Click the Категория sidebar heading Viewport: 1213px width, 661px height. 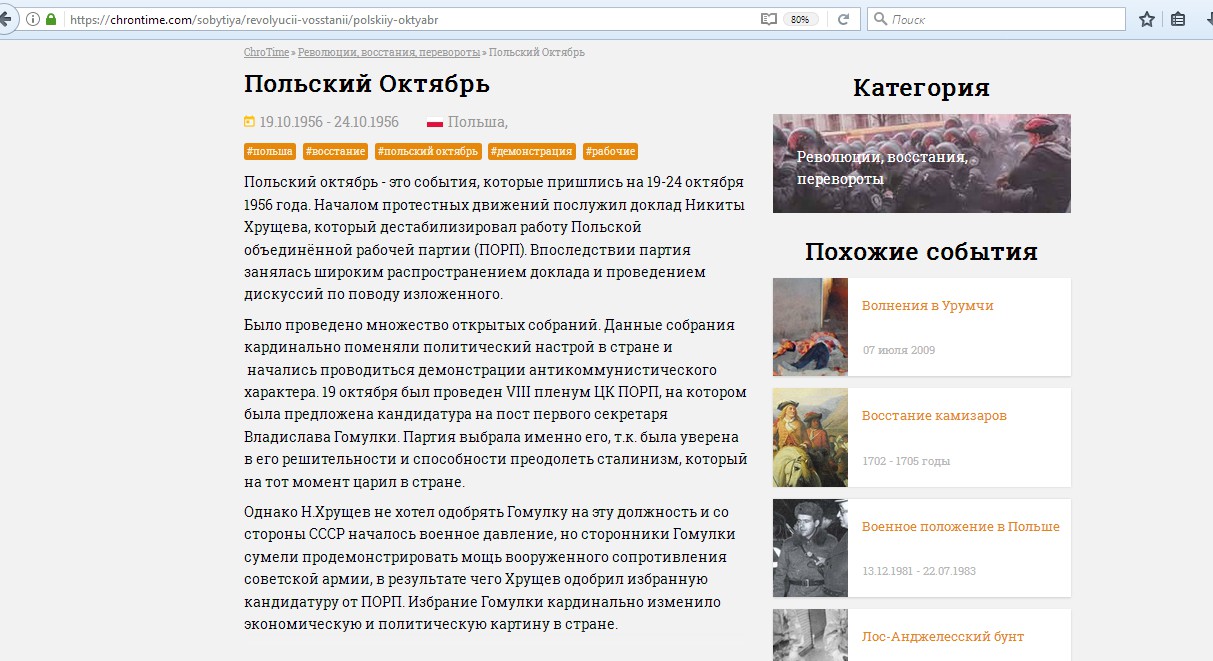click(x=921, y=88)
